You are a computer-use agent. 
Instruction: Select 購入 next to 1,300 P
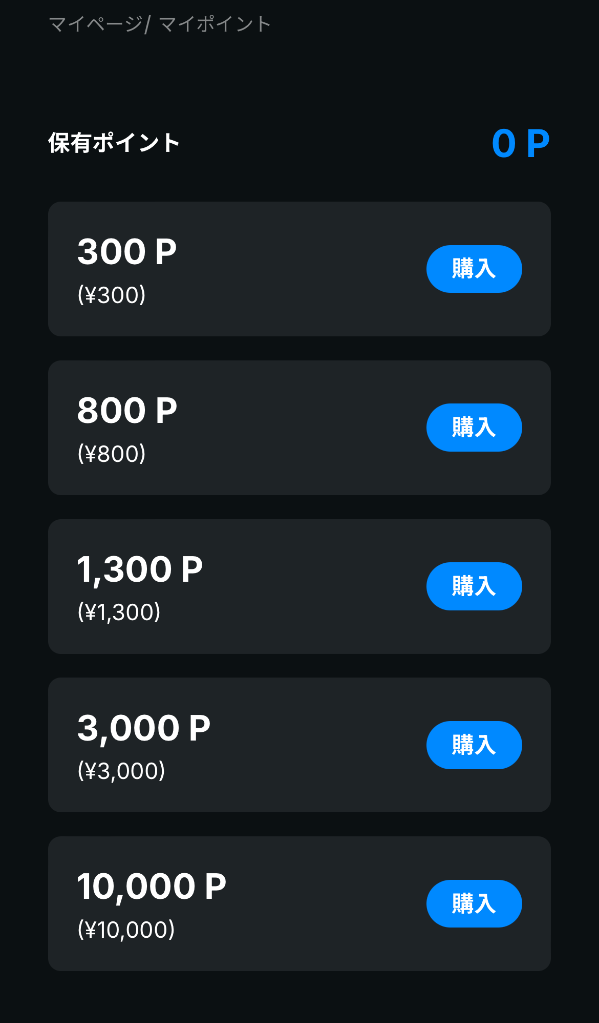pos(474,586)
